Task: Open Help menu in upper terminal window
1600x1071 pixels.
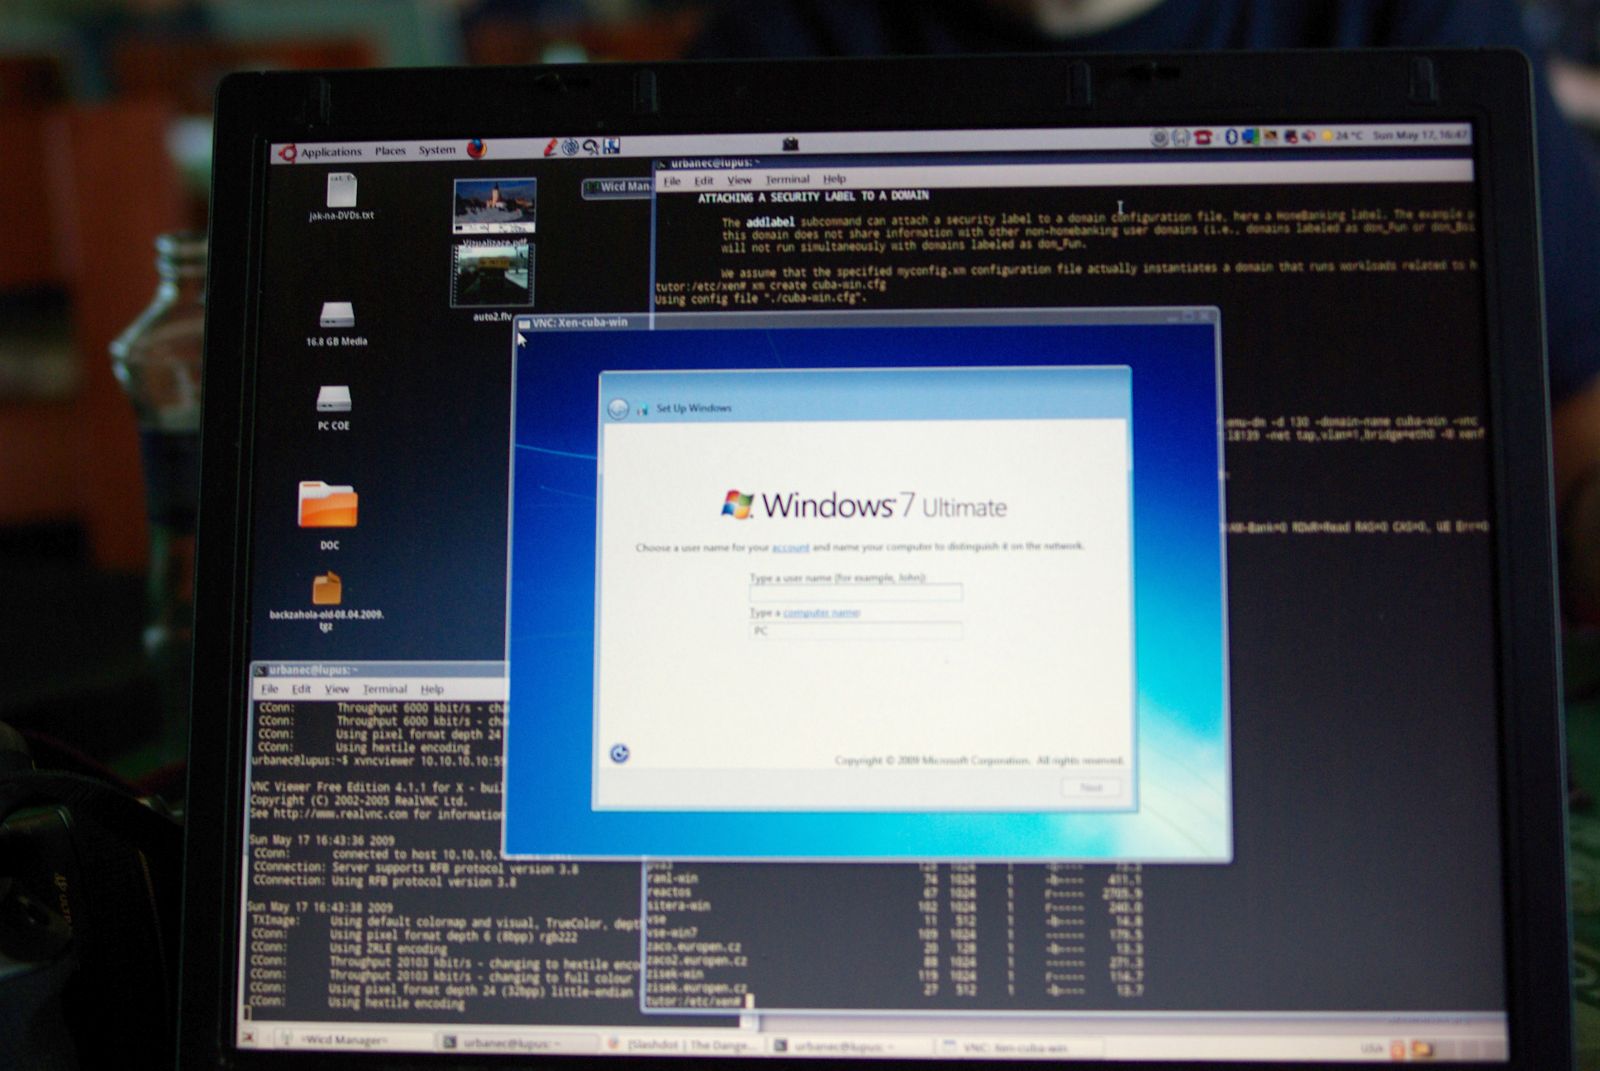Action: [x=834, y=179]
